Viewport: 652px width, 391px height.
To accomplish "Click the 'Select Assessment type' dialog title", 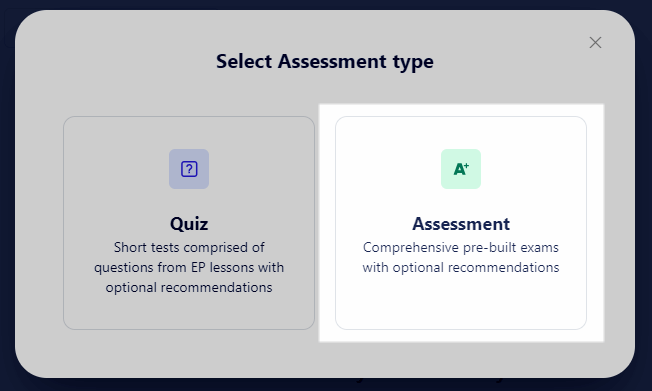I will coord(325,62).
